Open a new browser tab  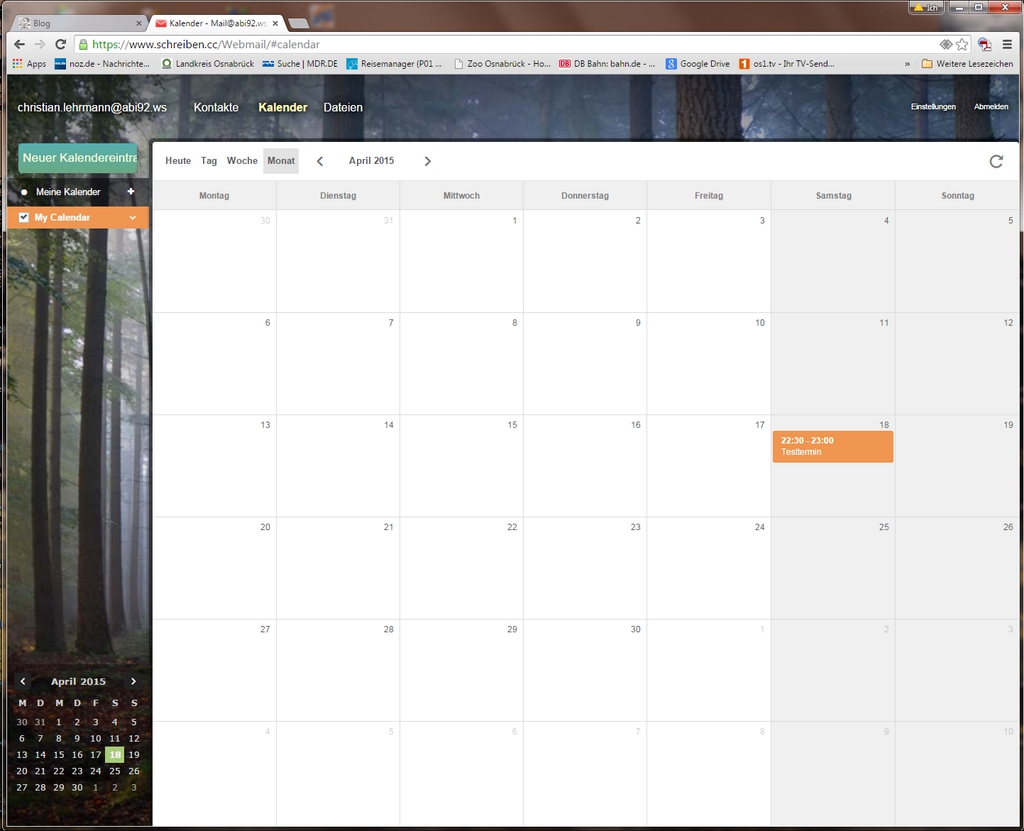(x=298, y=24)
